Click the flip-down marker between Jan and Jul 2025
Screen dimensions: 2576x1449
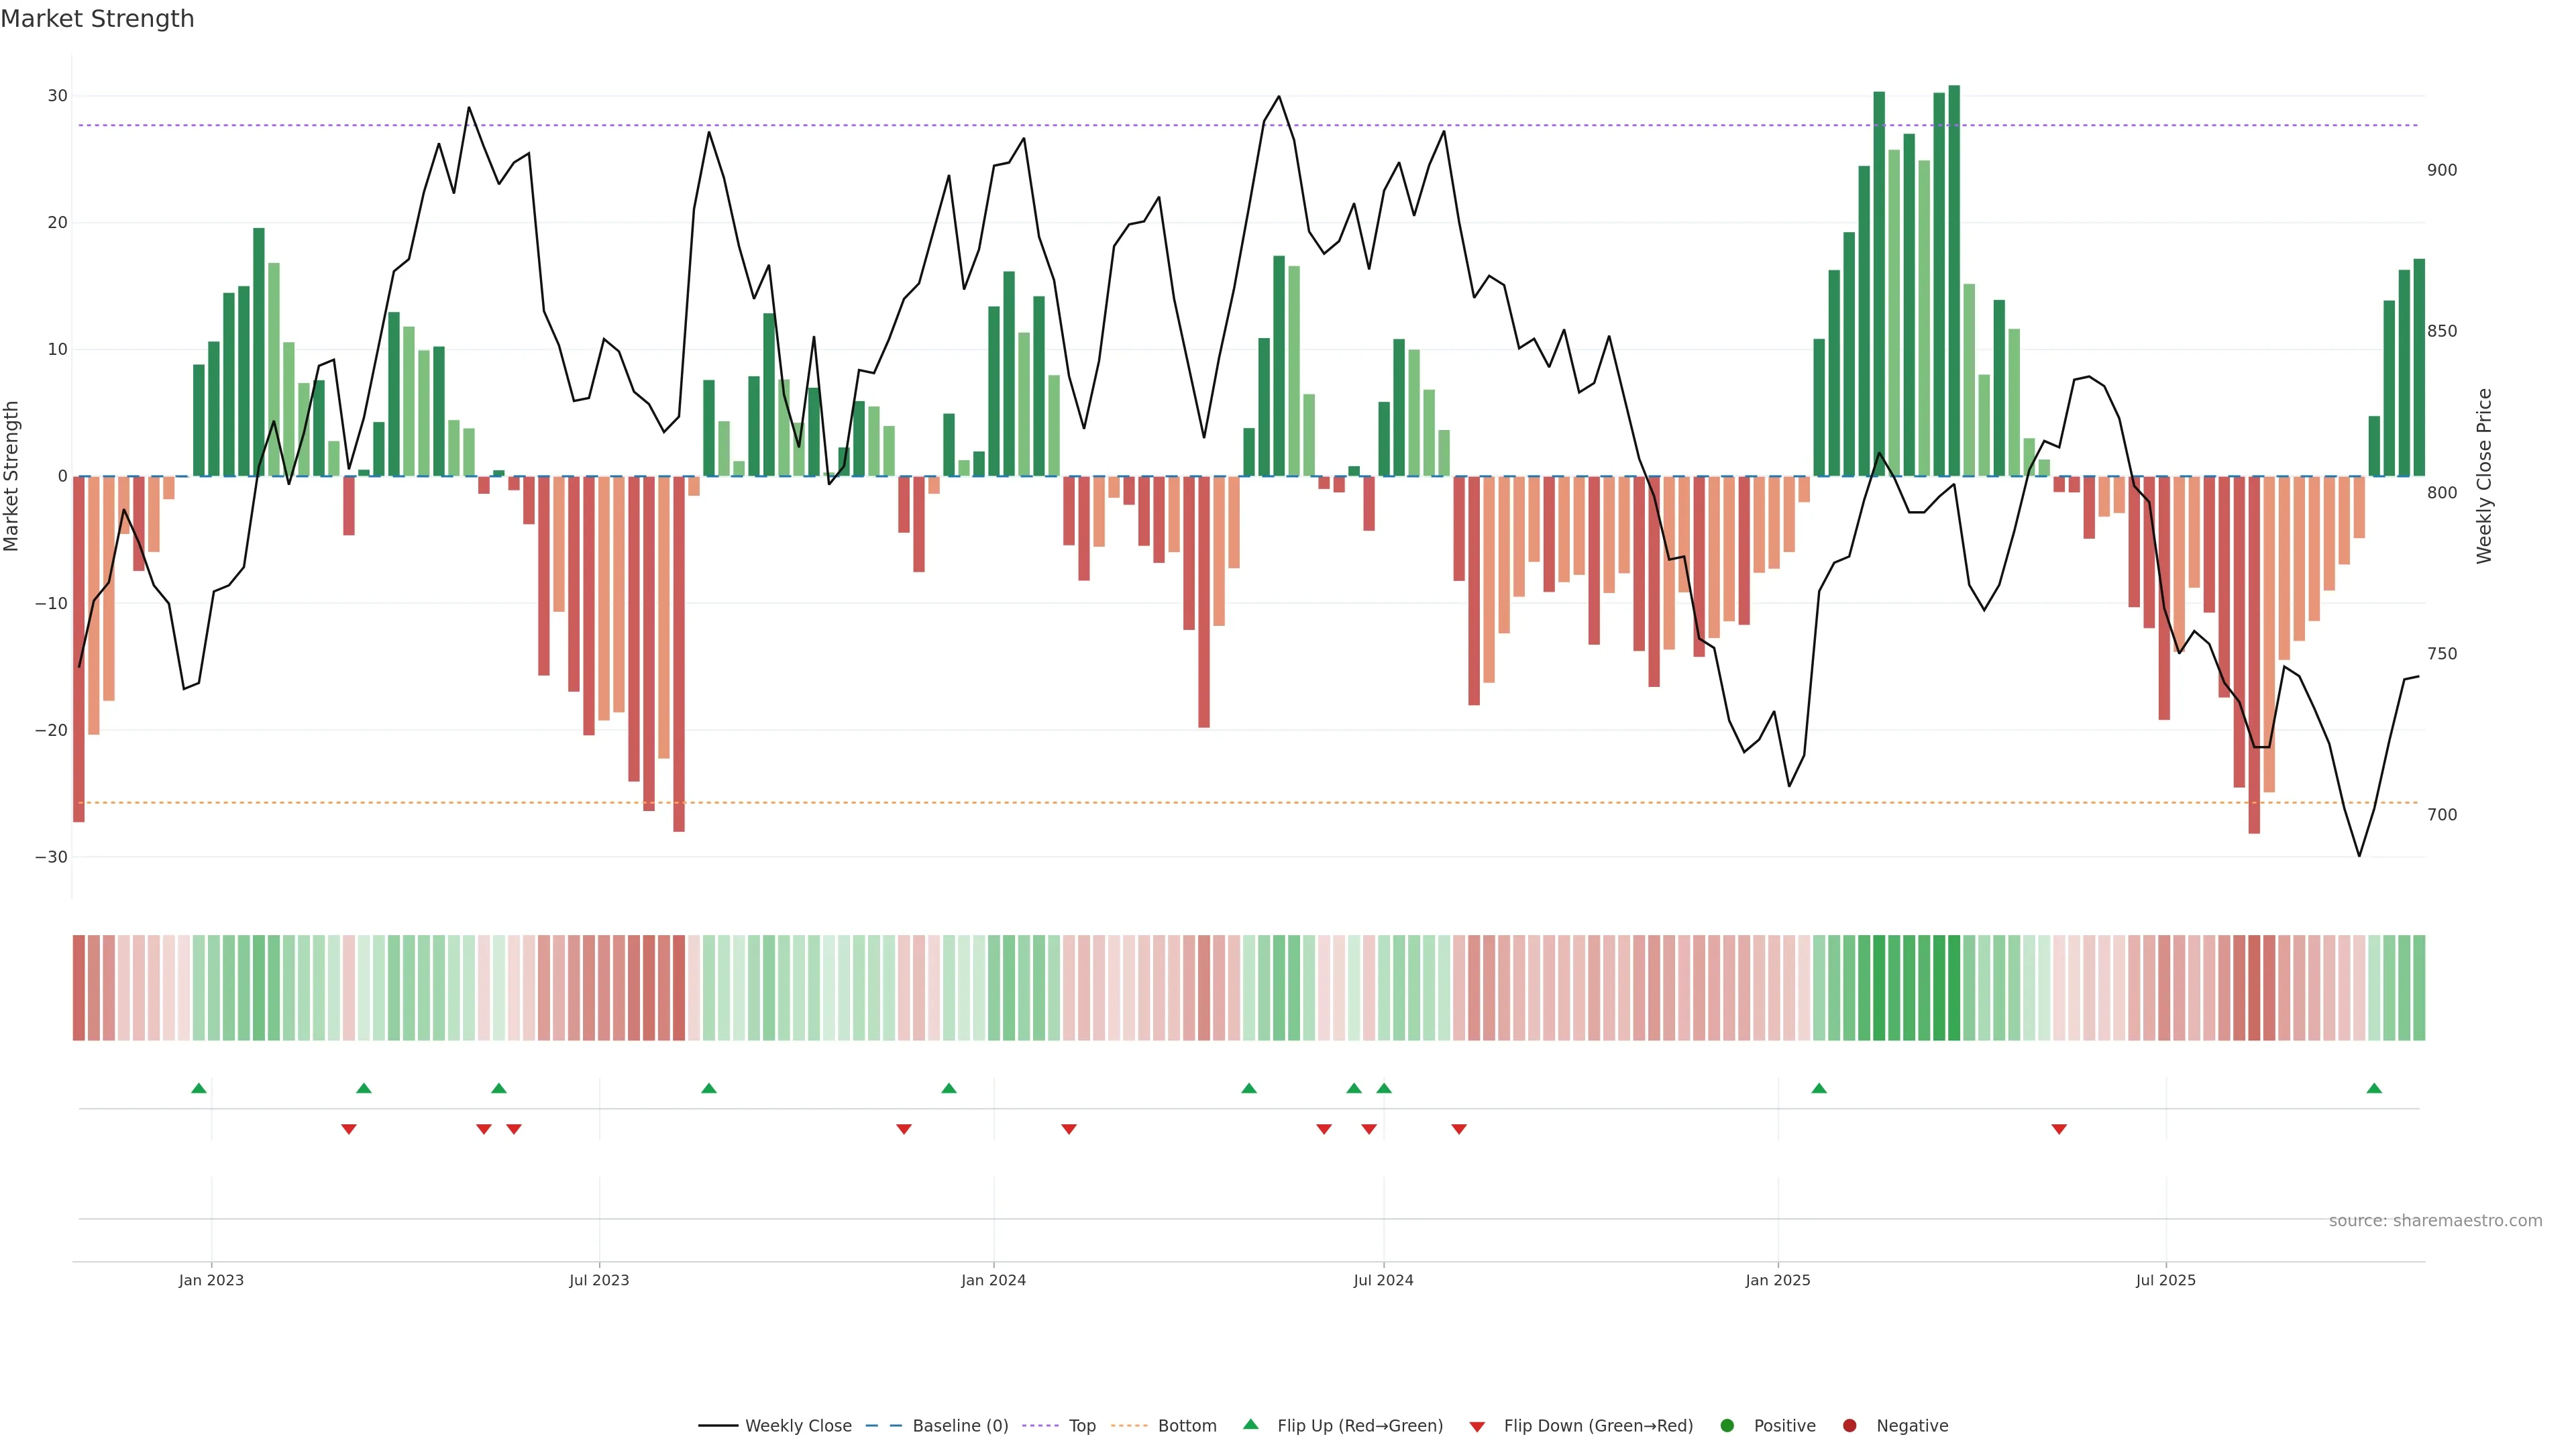tap(2059, 1129)
